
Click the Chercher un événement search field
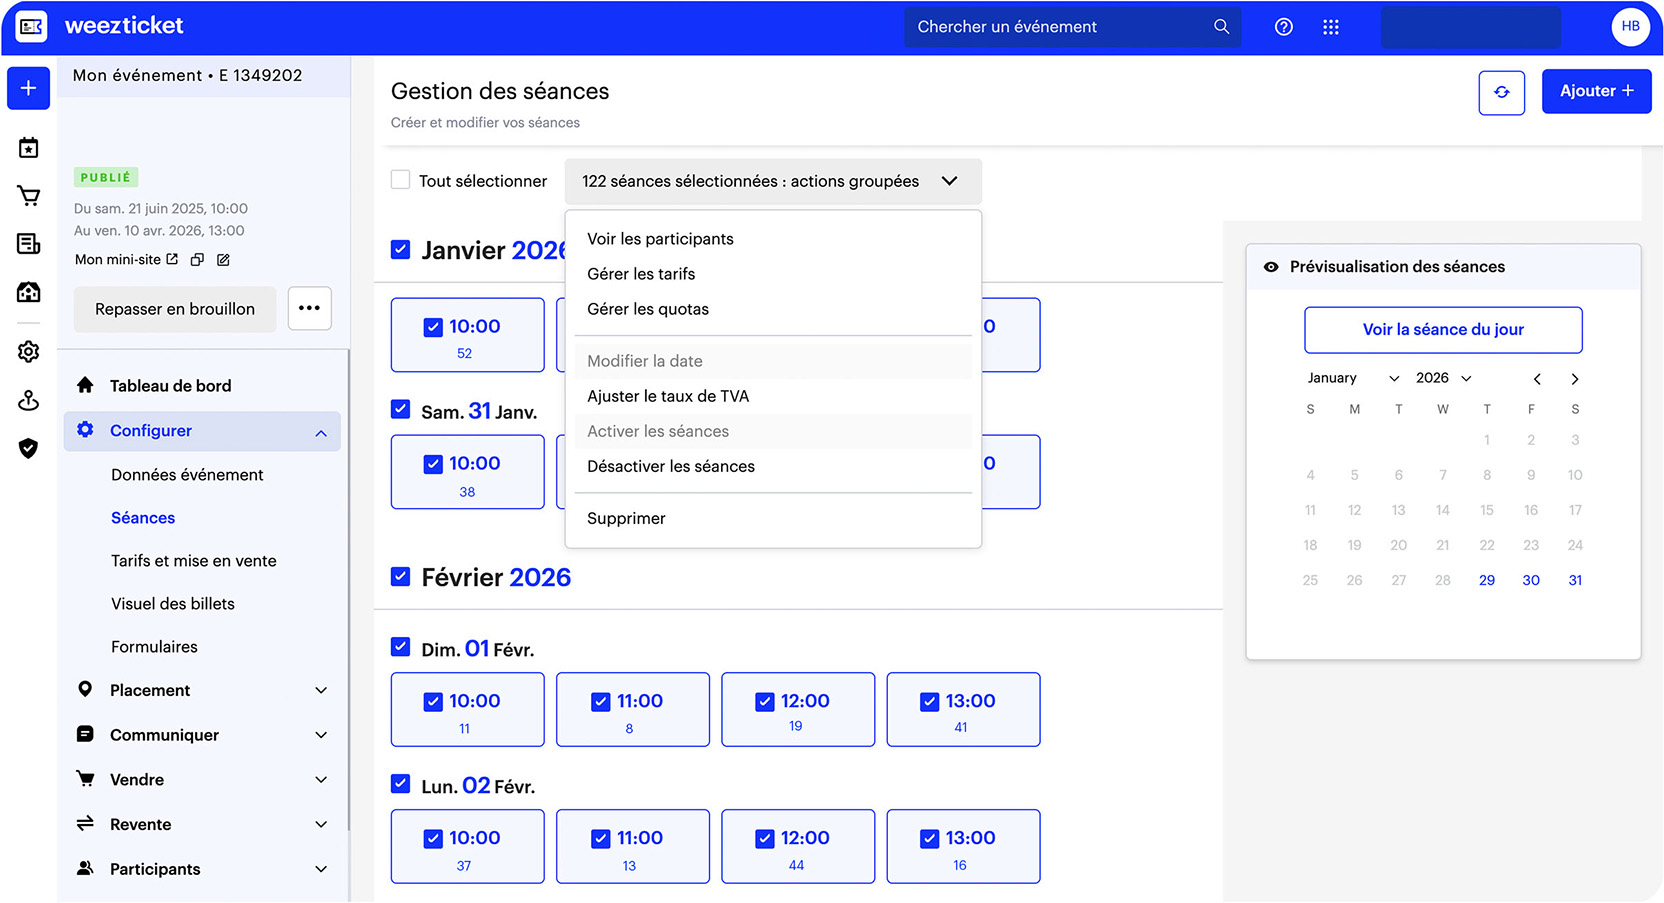pos(1060,27)
